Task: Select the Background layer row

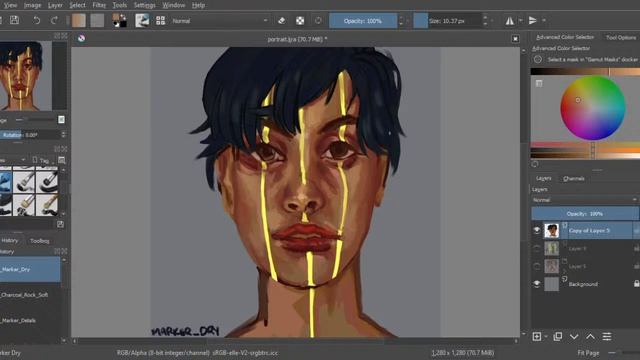Action: pos(585,284)
